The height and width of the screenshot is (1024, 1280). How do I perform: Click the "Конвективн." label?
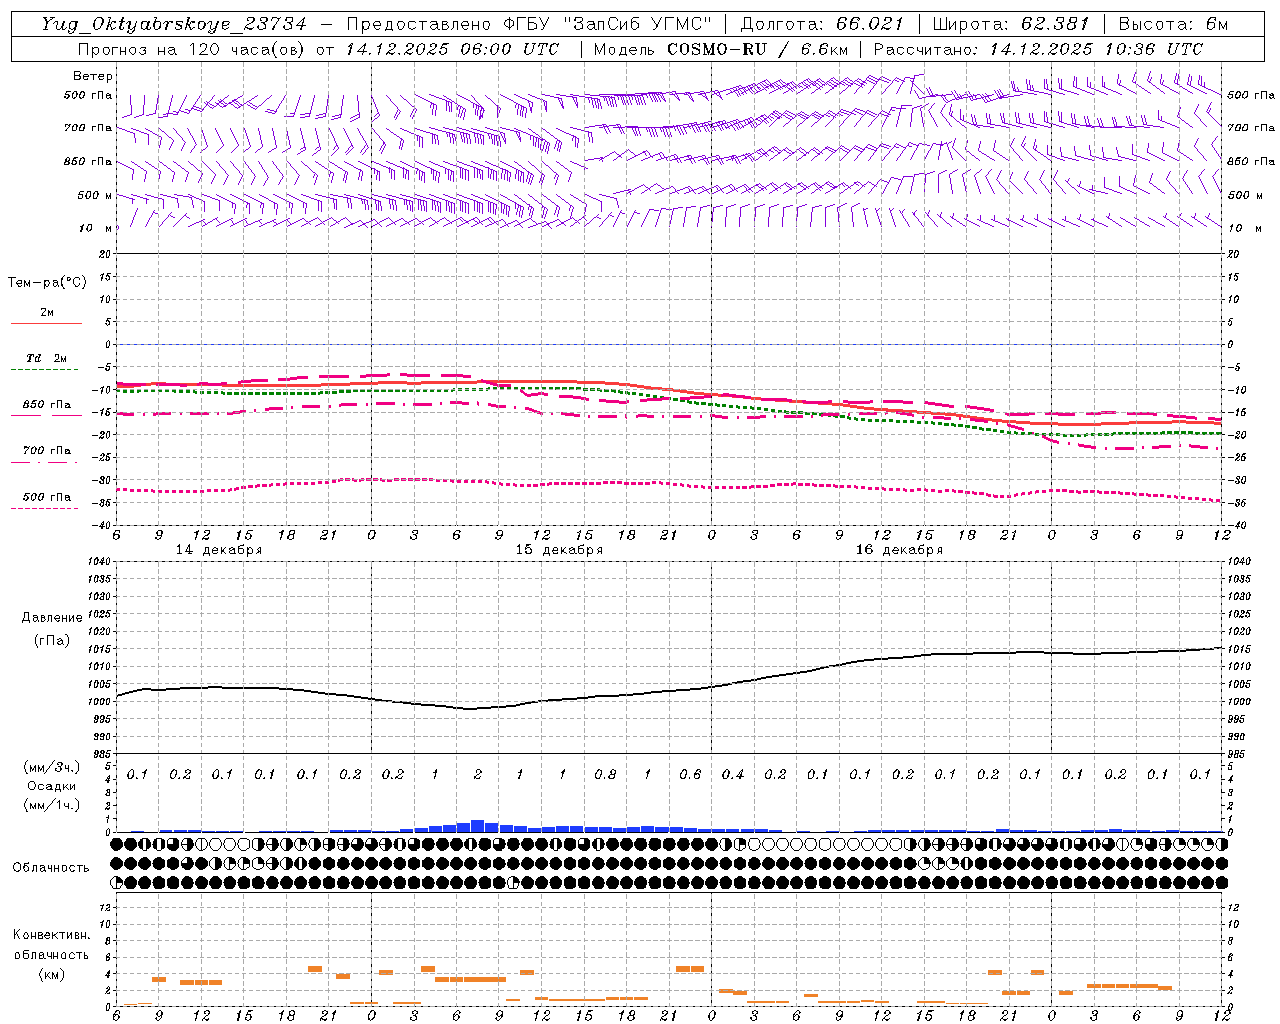pyautogui.click(x=52, y=935)
